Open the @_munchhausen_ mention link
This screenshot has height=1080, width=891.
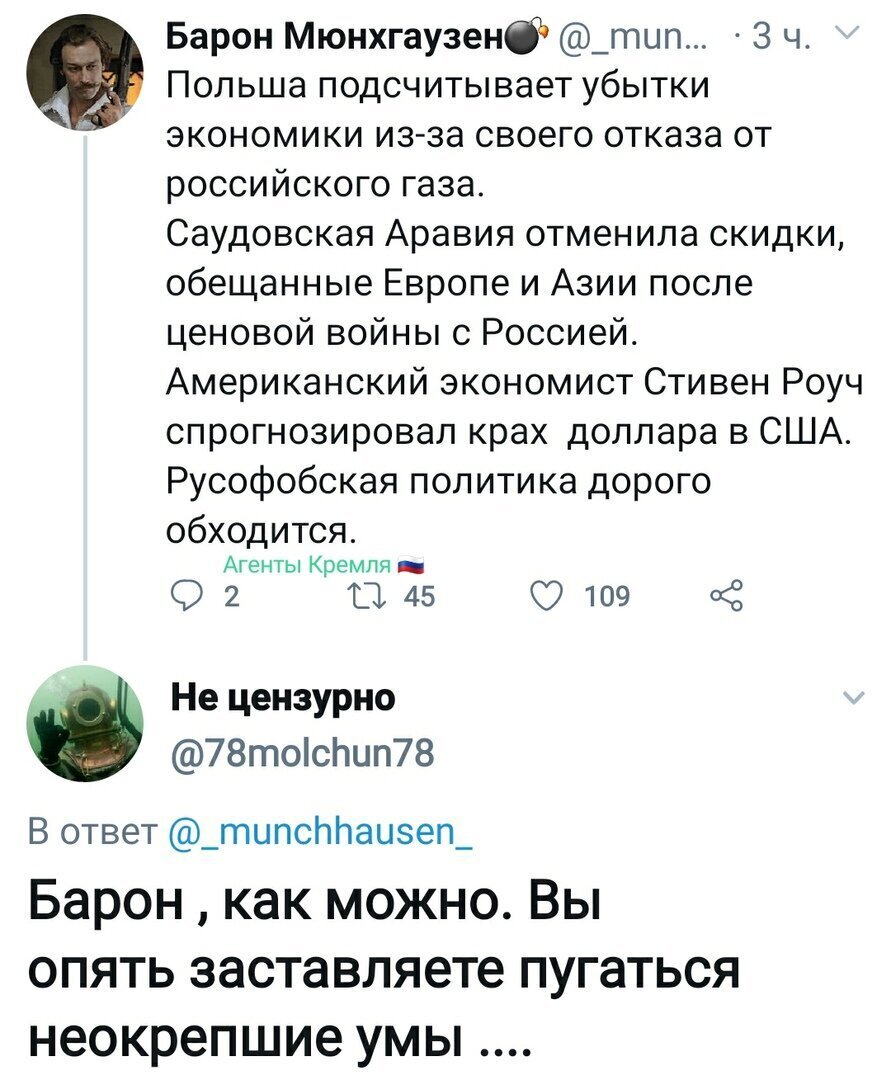pos(320,832)
